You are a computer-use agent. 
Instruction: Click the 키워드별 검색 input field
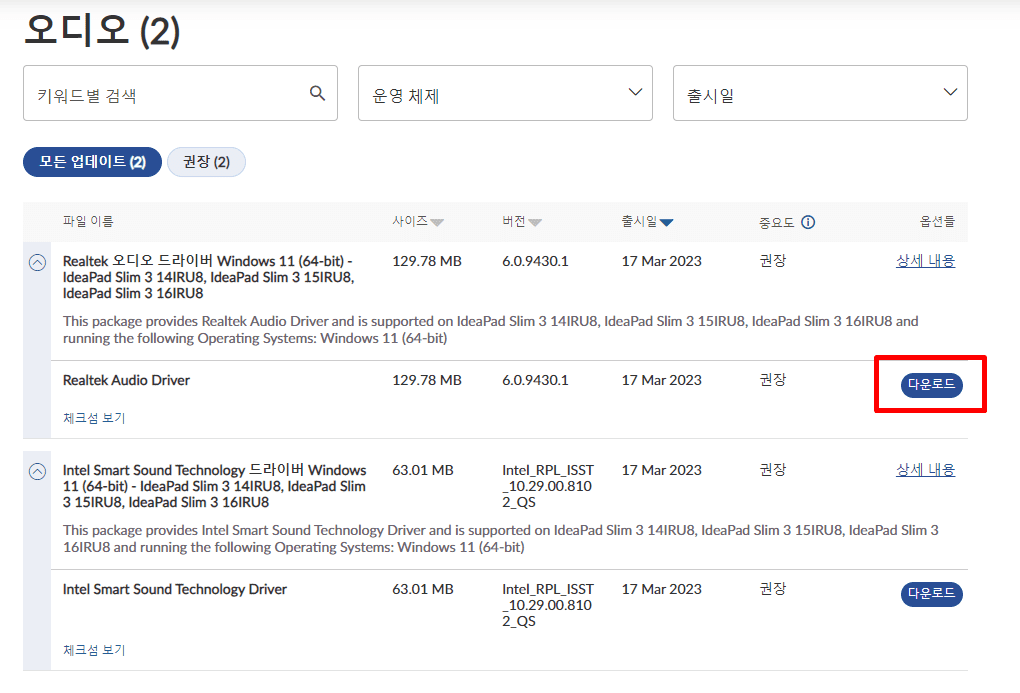[x=180, y=93]
